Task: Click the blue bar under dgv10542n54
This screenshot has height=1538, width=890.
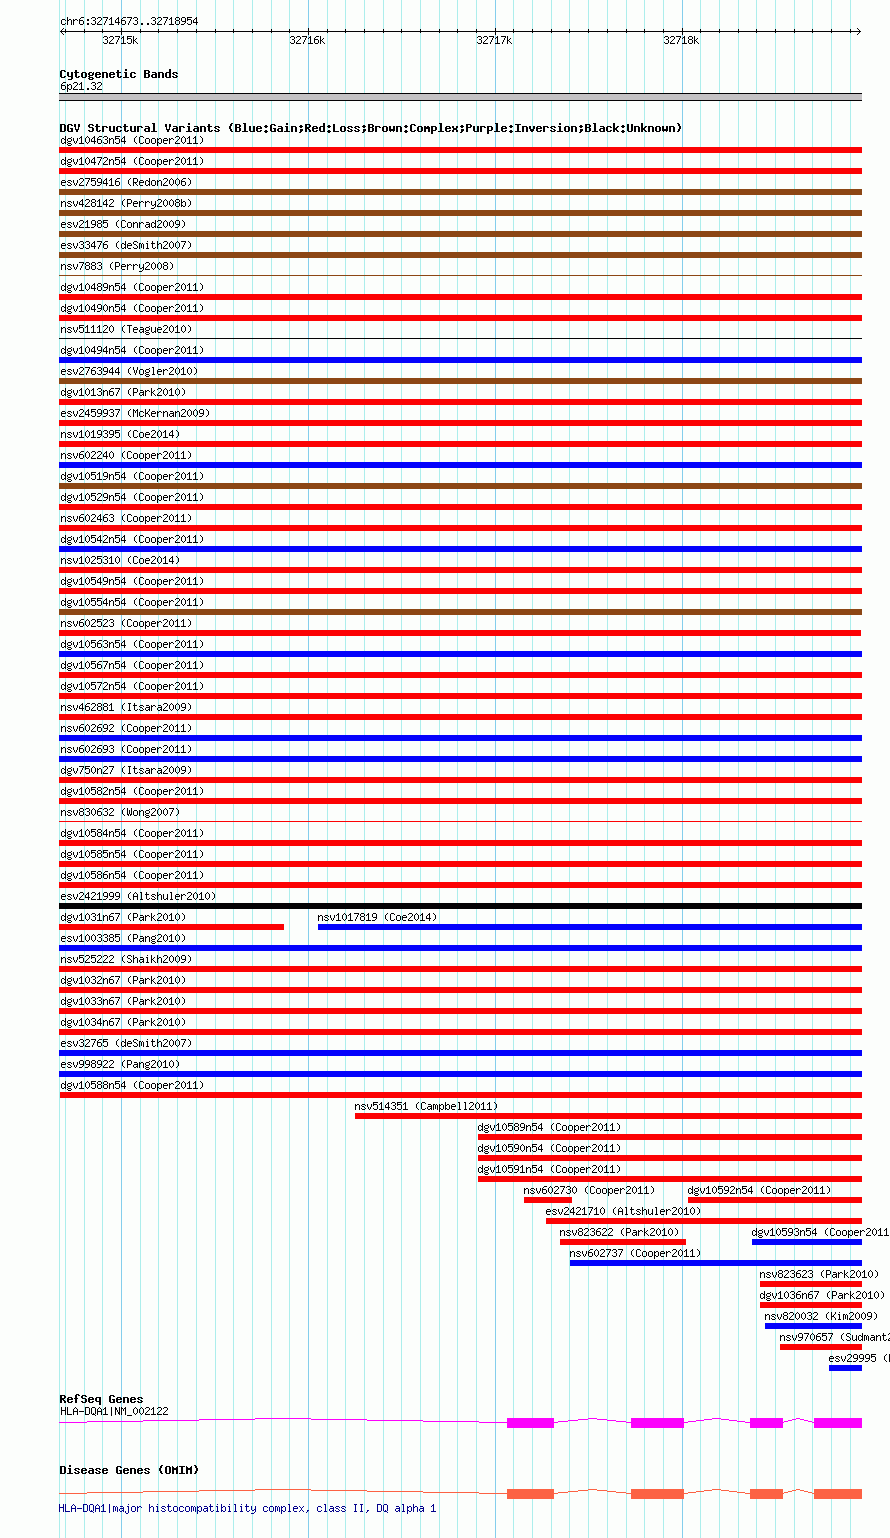Action: (461, 549)
